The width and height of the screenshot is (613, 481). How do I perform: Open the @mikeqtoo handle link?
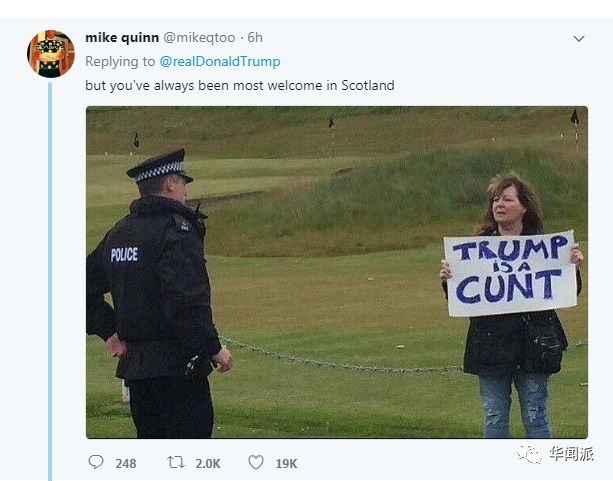tap(199, 38)
